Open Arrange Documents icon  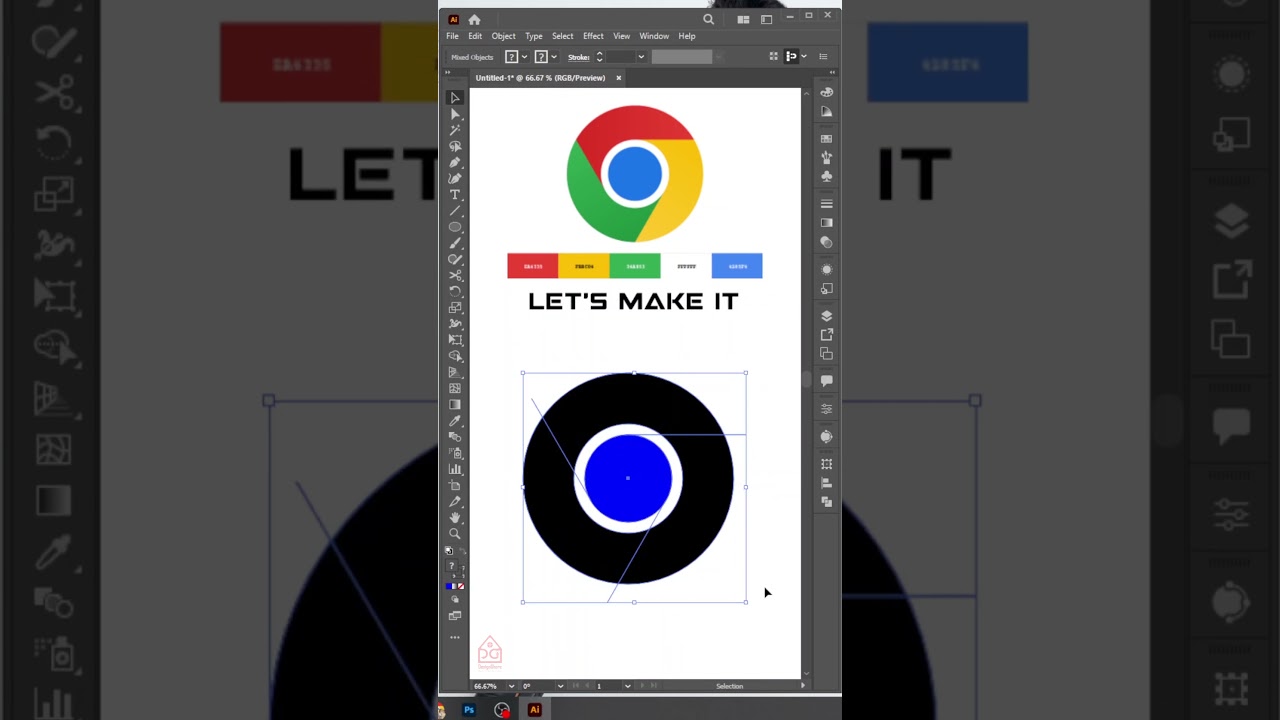(743, 19)
